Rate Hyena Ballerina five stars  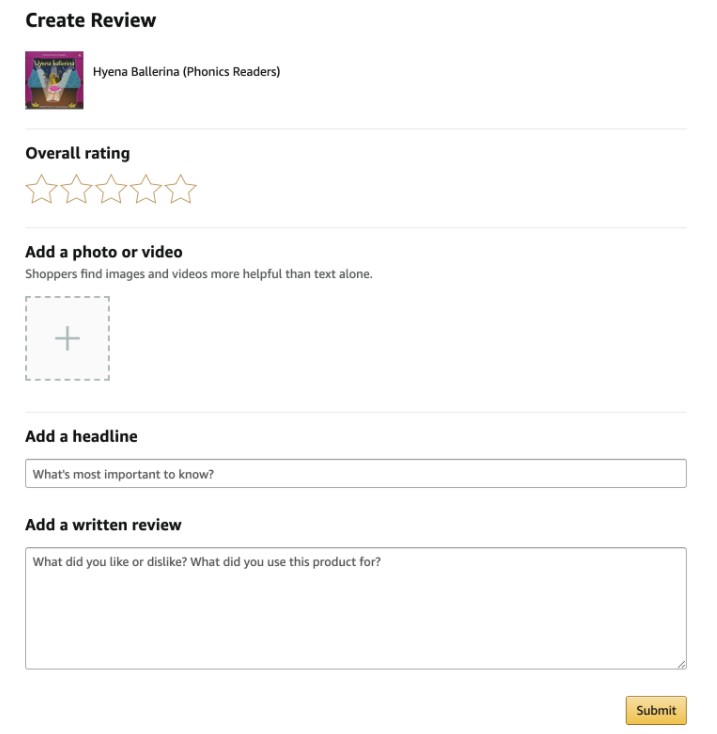[181, 190]
